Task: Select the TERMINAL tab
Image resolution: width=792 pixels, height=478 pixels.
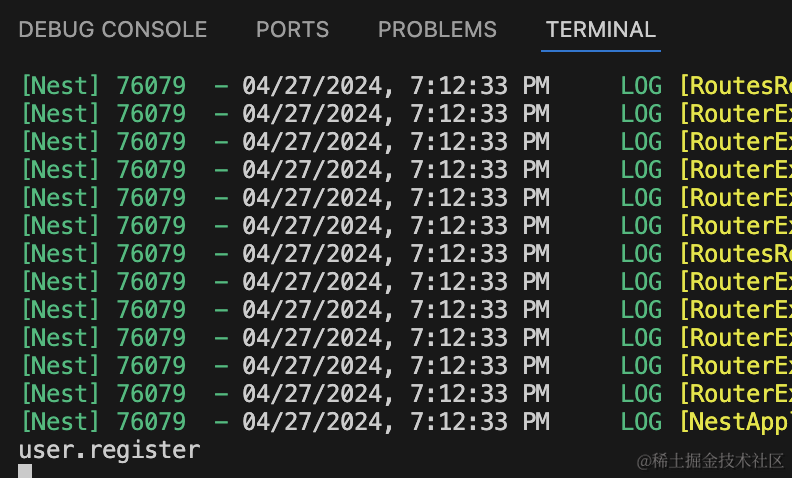Action: [601, 29]
